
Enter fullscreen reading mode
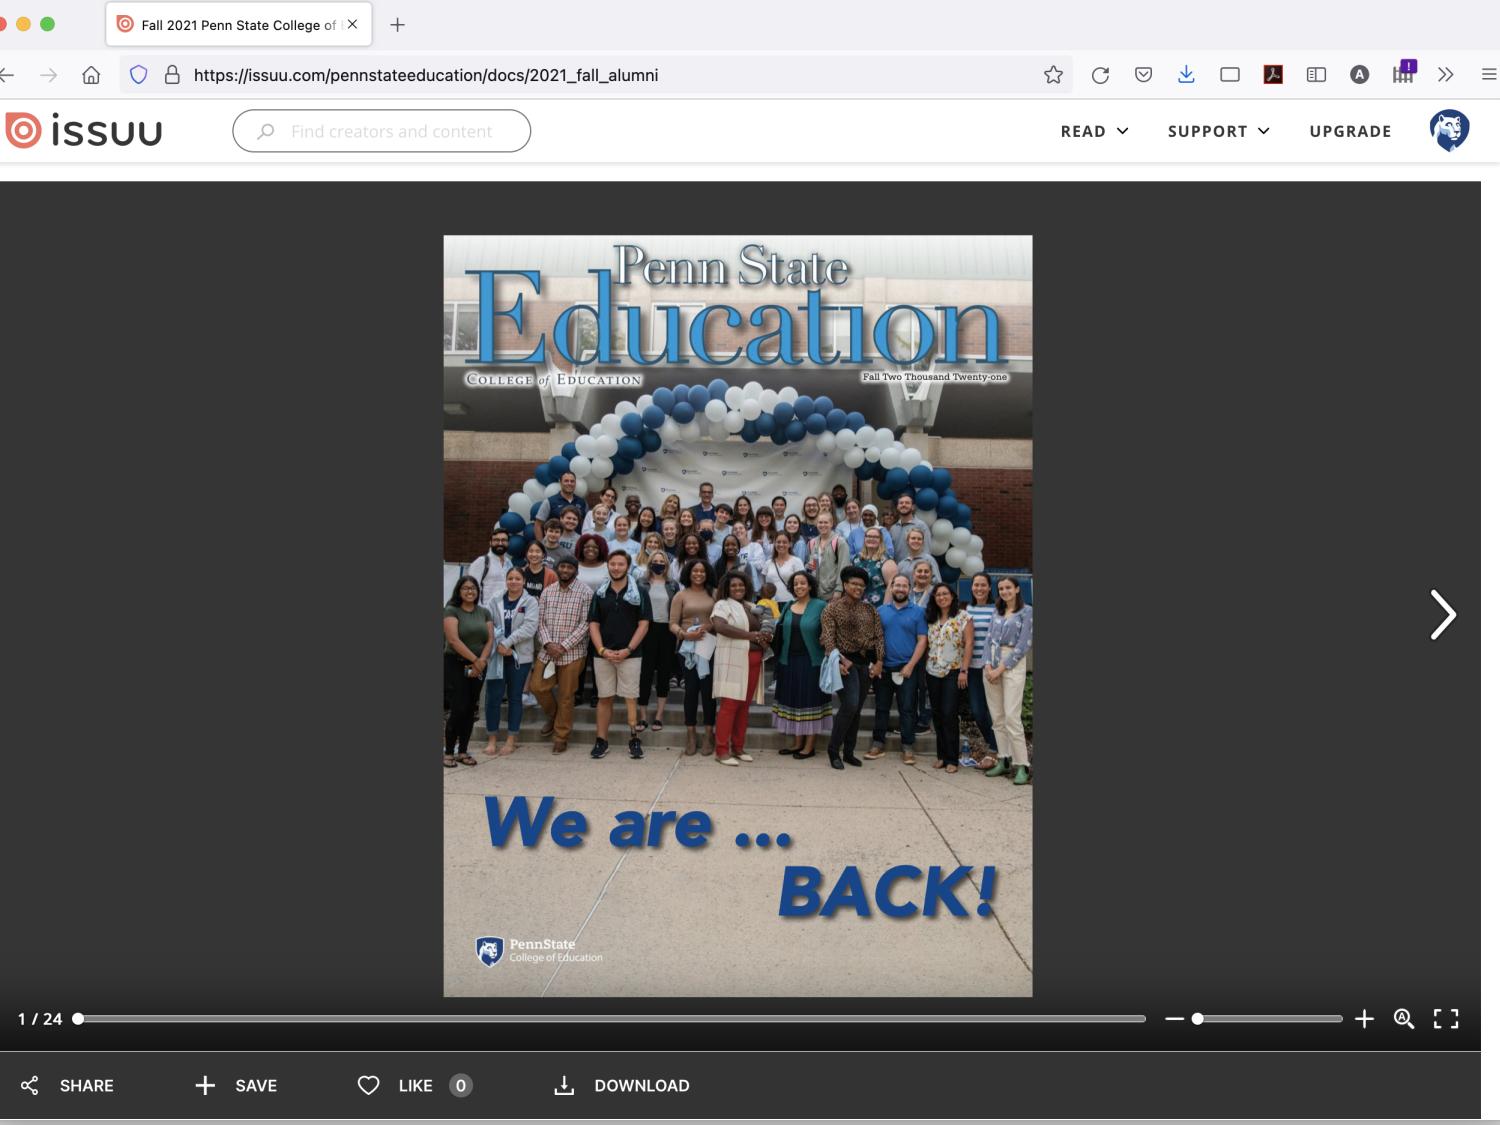(x=1446, y=1019)
